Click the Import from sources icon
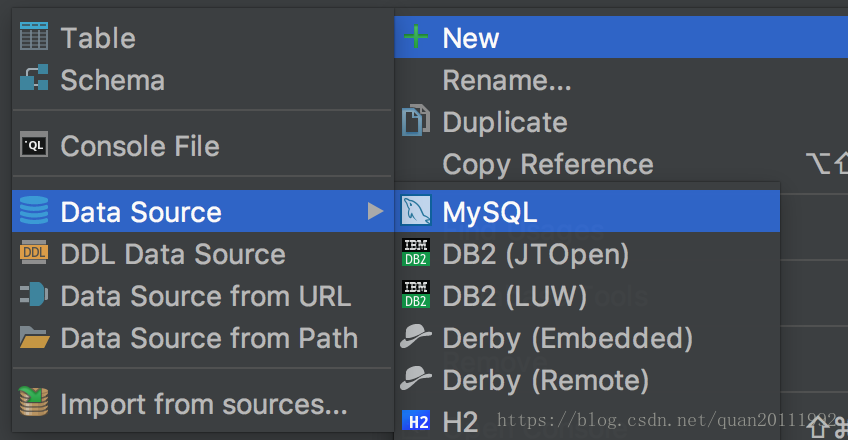The width and height of the screenshot is (848, 440). pos(34,401)
